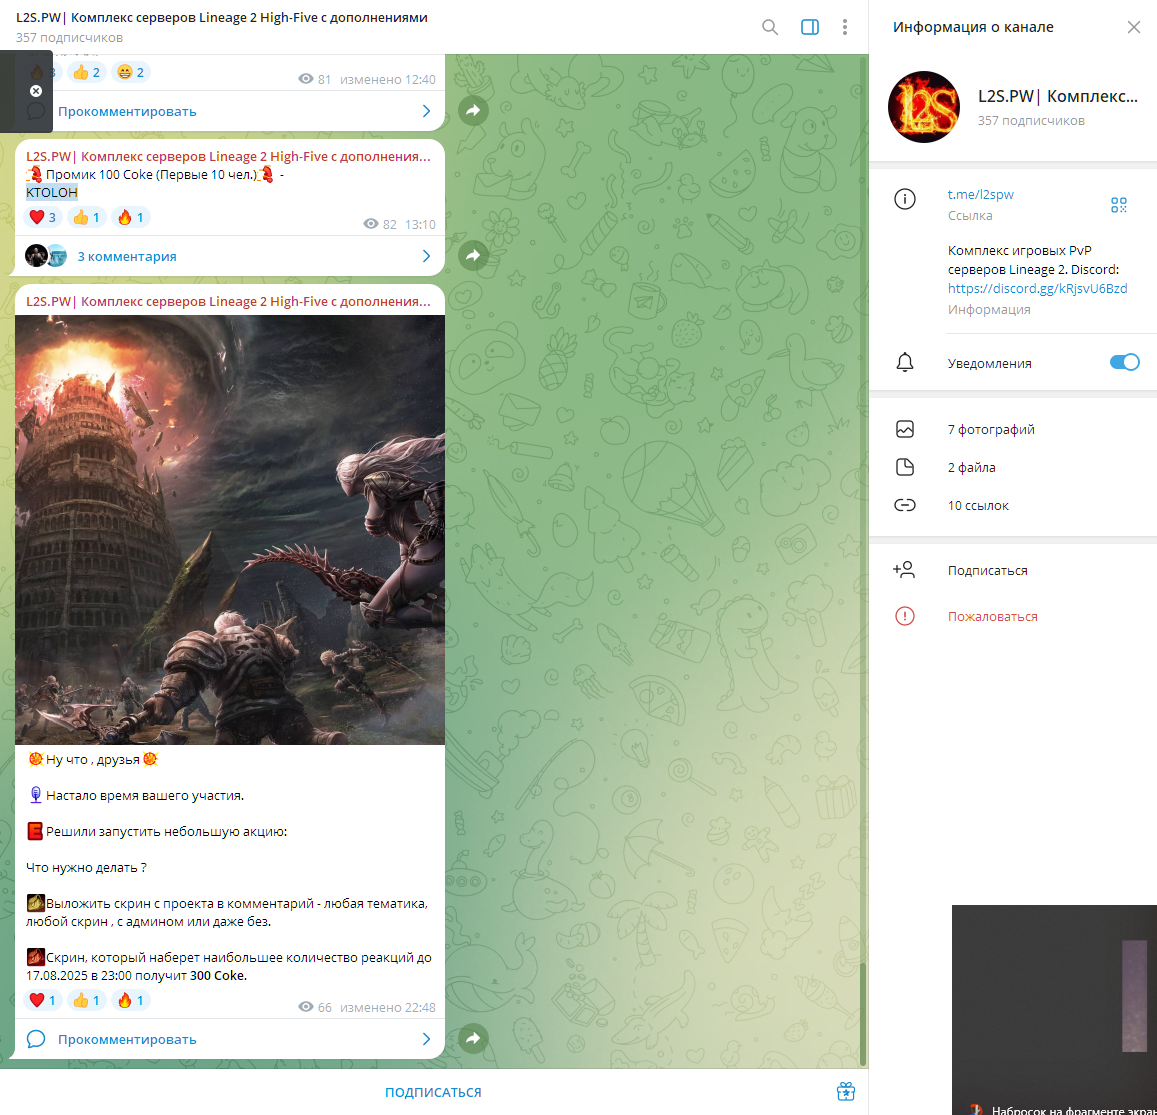Image resolution: width=1157 pixels, height=1115 pixels.
Task: Add fire reaction on promo code post
Action: (x=131, y=217)
